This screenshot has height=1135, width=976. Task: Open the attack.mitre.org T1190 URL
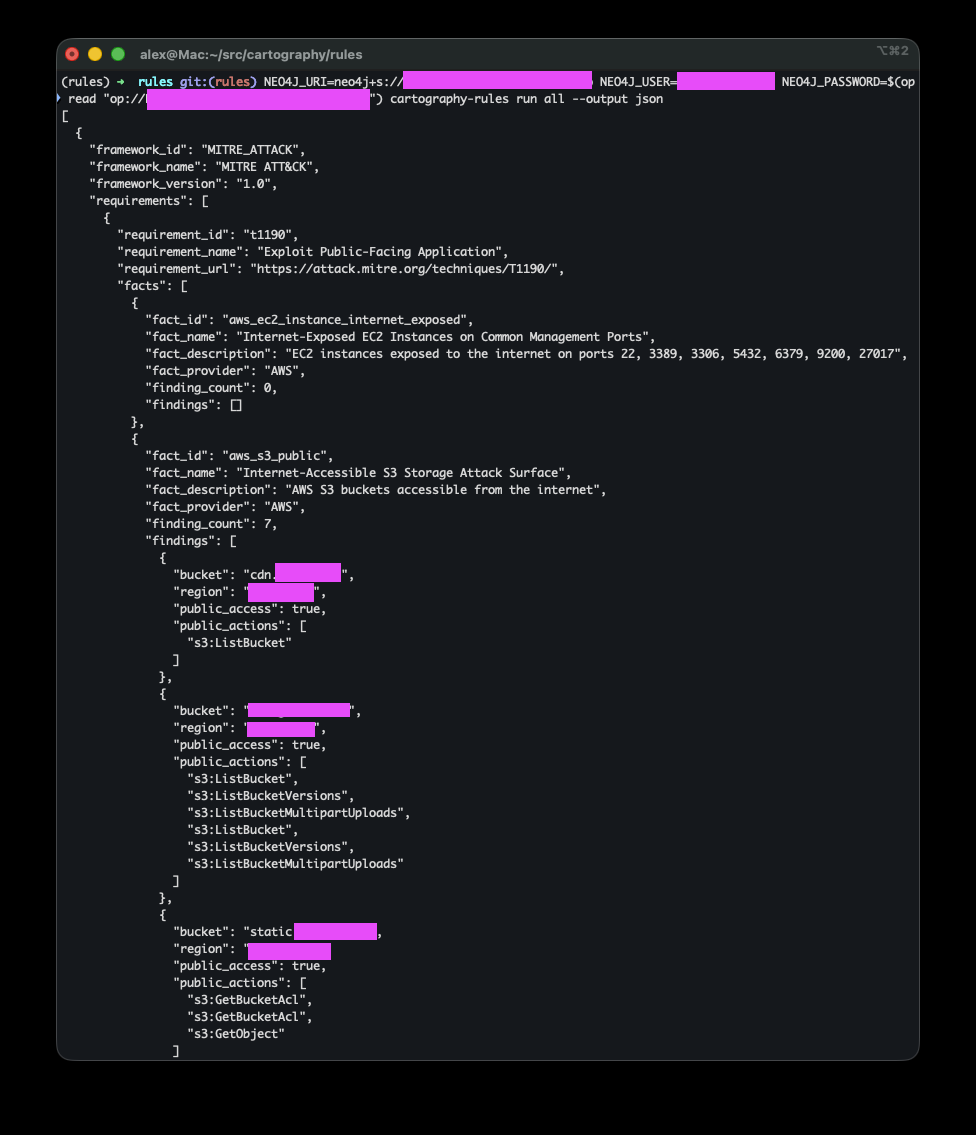click(410, 269)
